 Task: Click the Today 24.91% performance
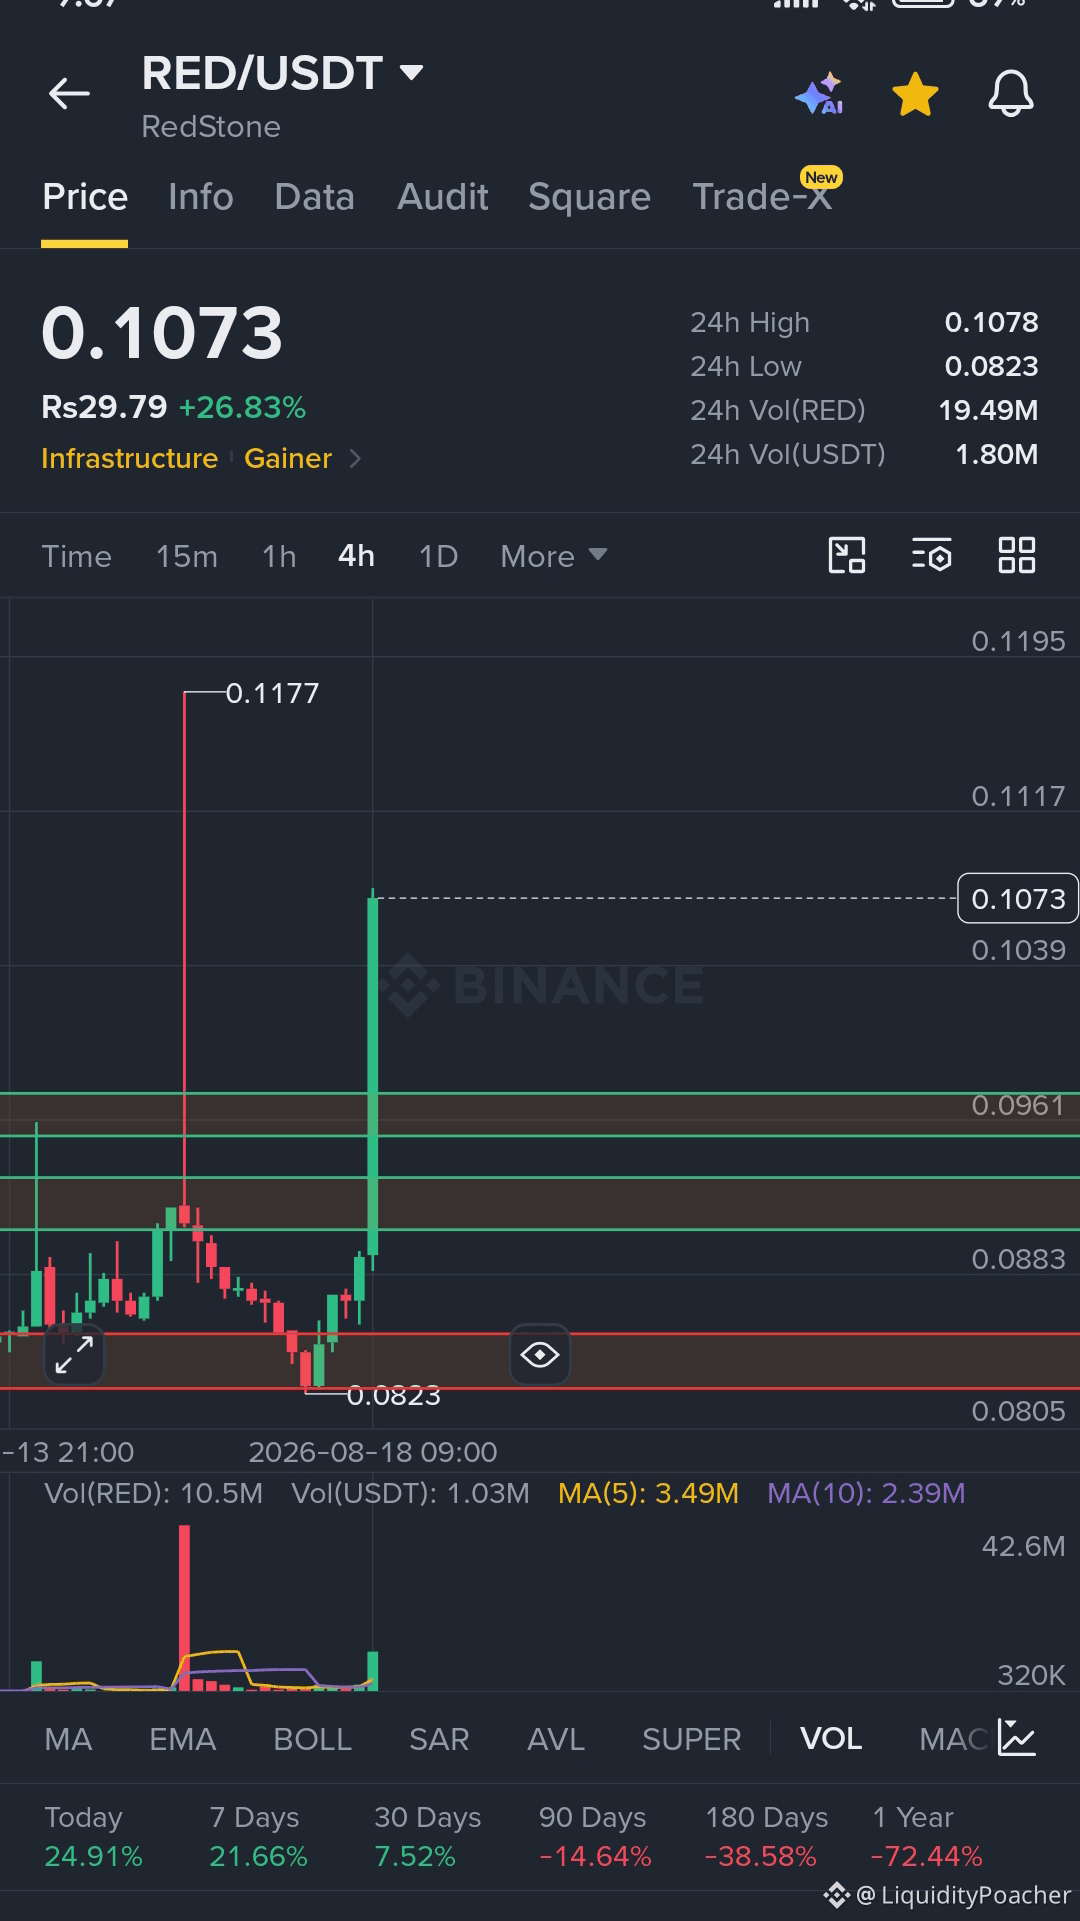[93, 1837]
